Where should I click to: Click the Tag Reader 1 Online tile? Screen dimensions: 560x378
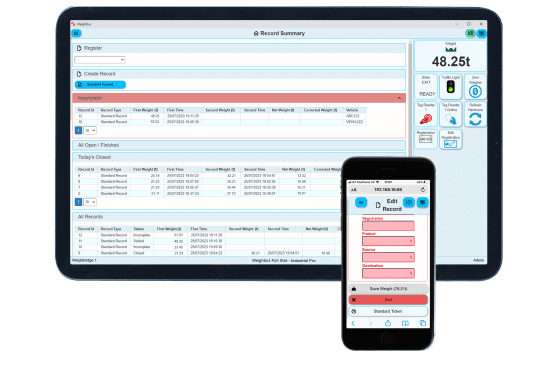tap(450, 114)
